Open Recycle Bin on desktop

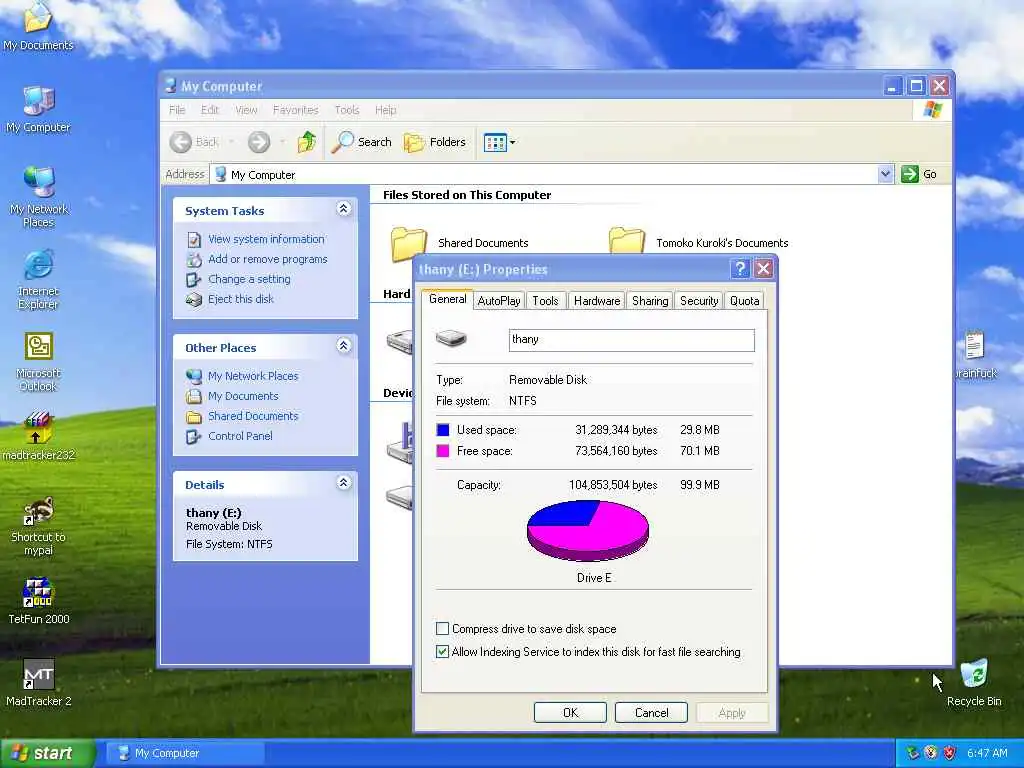click(x=974, y=682)
